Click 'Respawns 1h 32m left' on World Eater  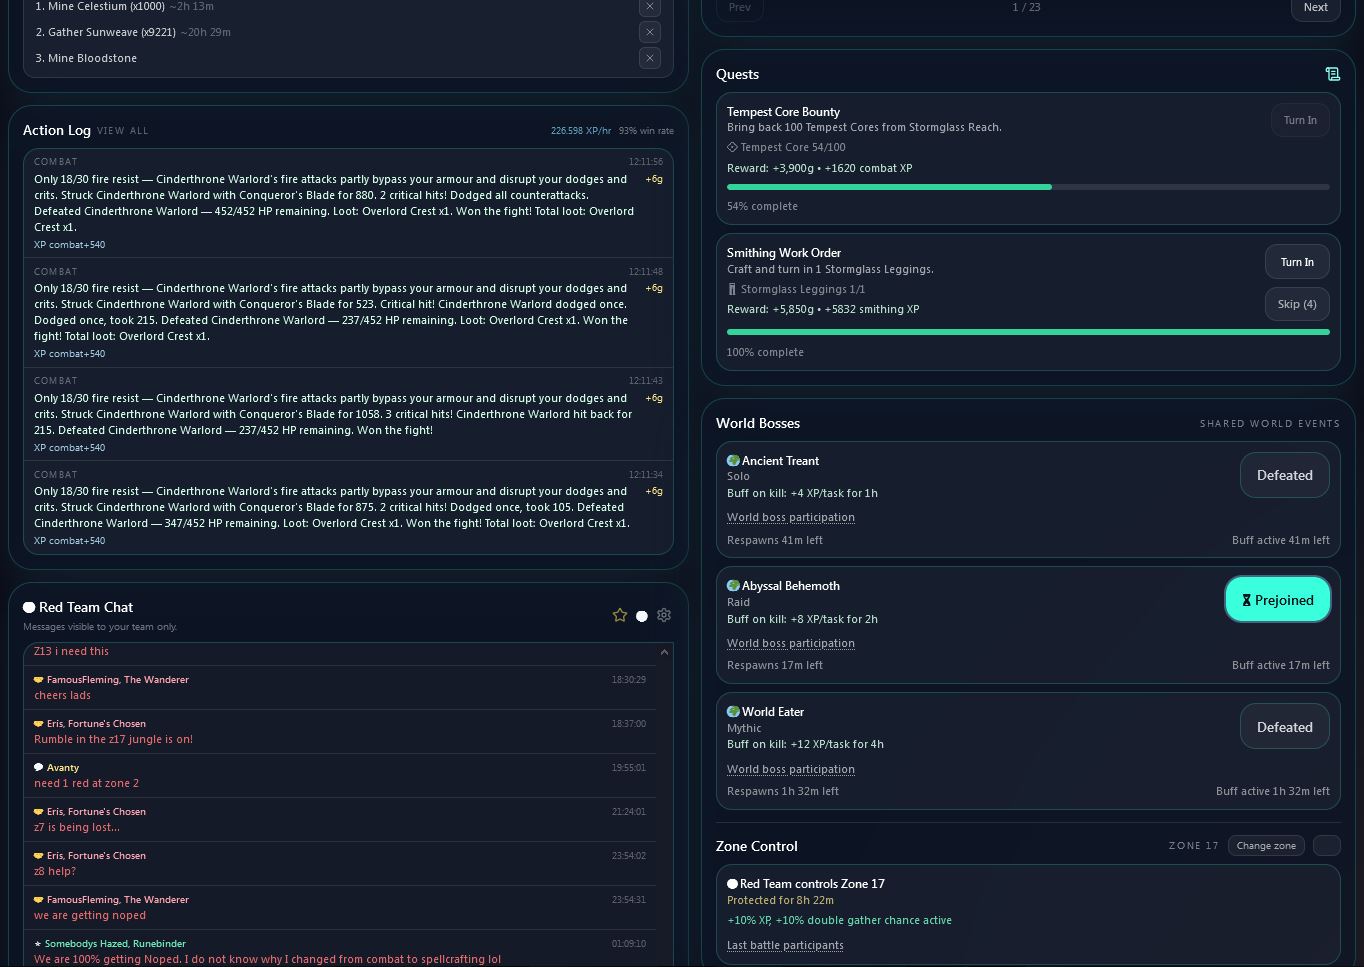(783, 792)
